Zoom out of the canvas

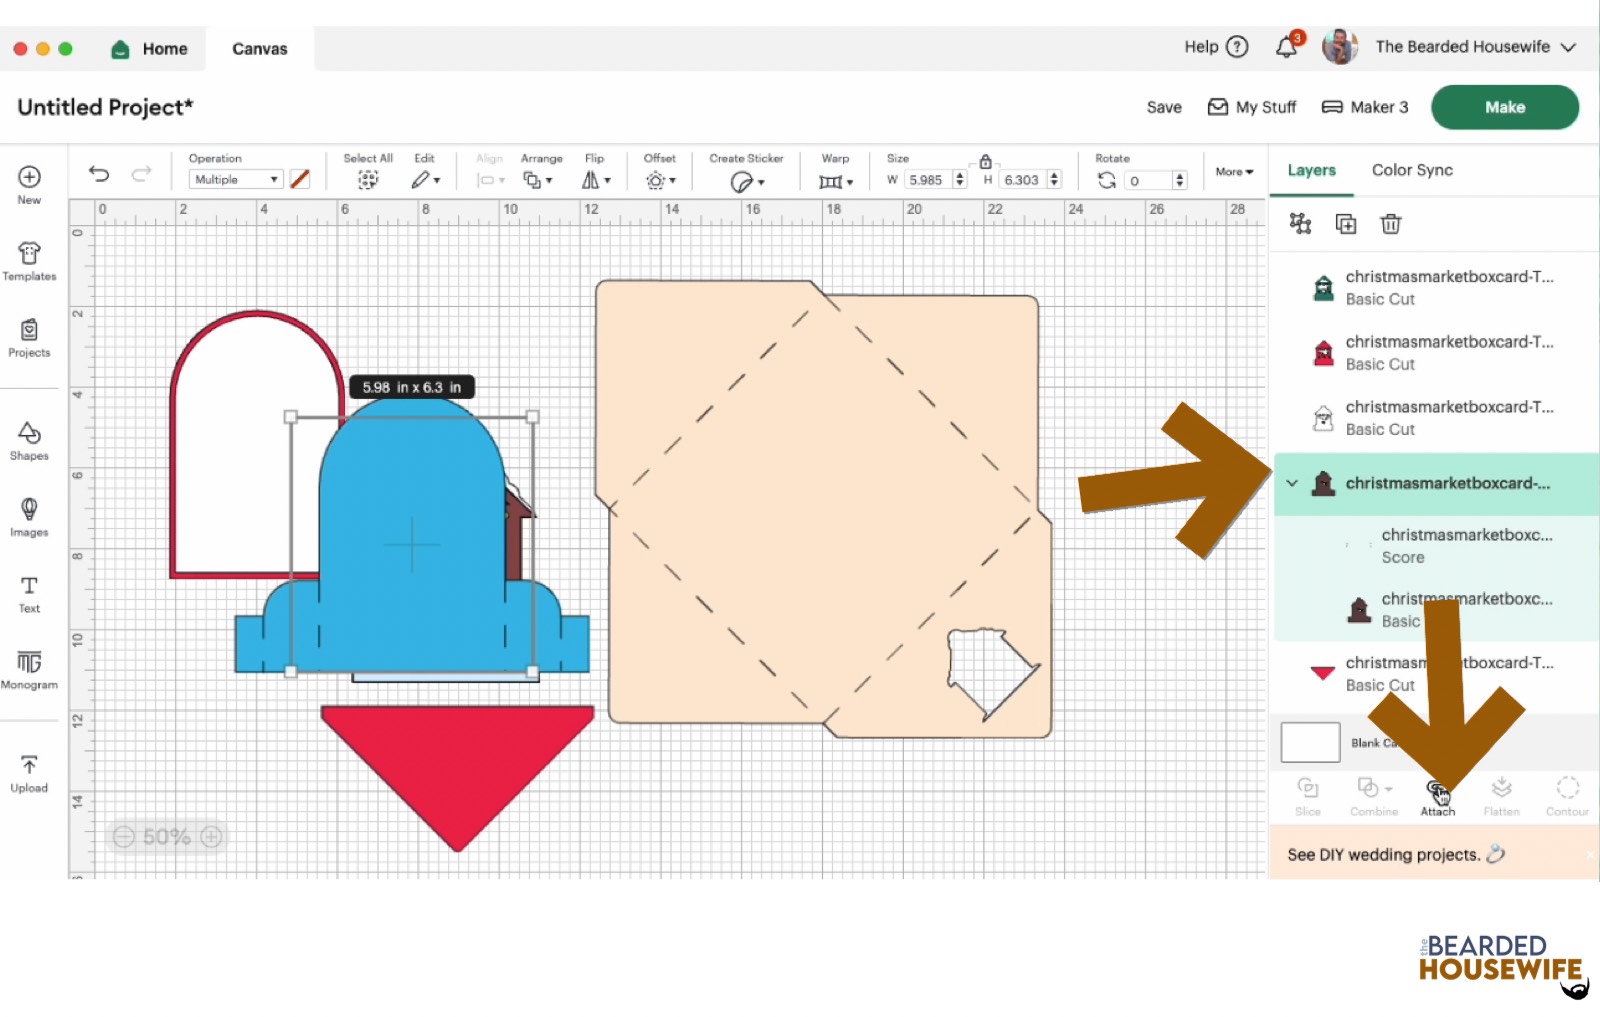point(123,837)
